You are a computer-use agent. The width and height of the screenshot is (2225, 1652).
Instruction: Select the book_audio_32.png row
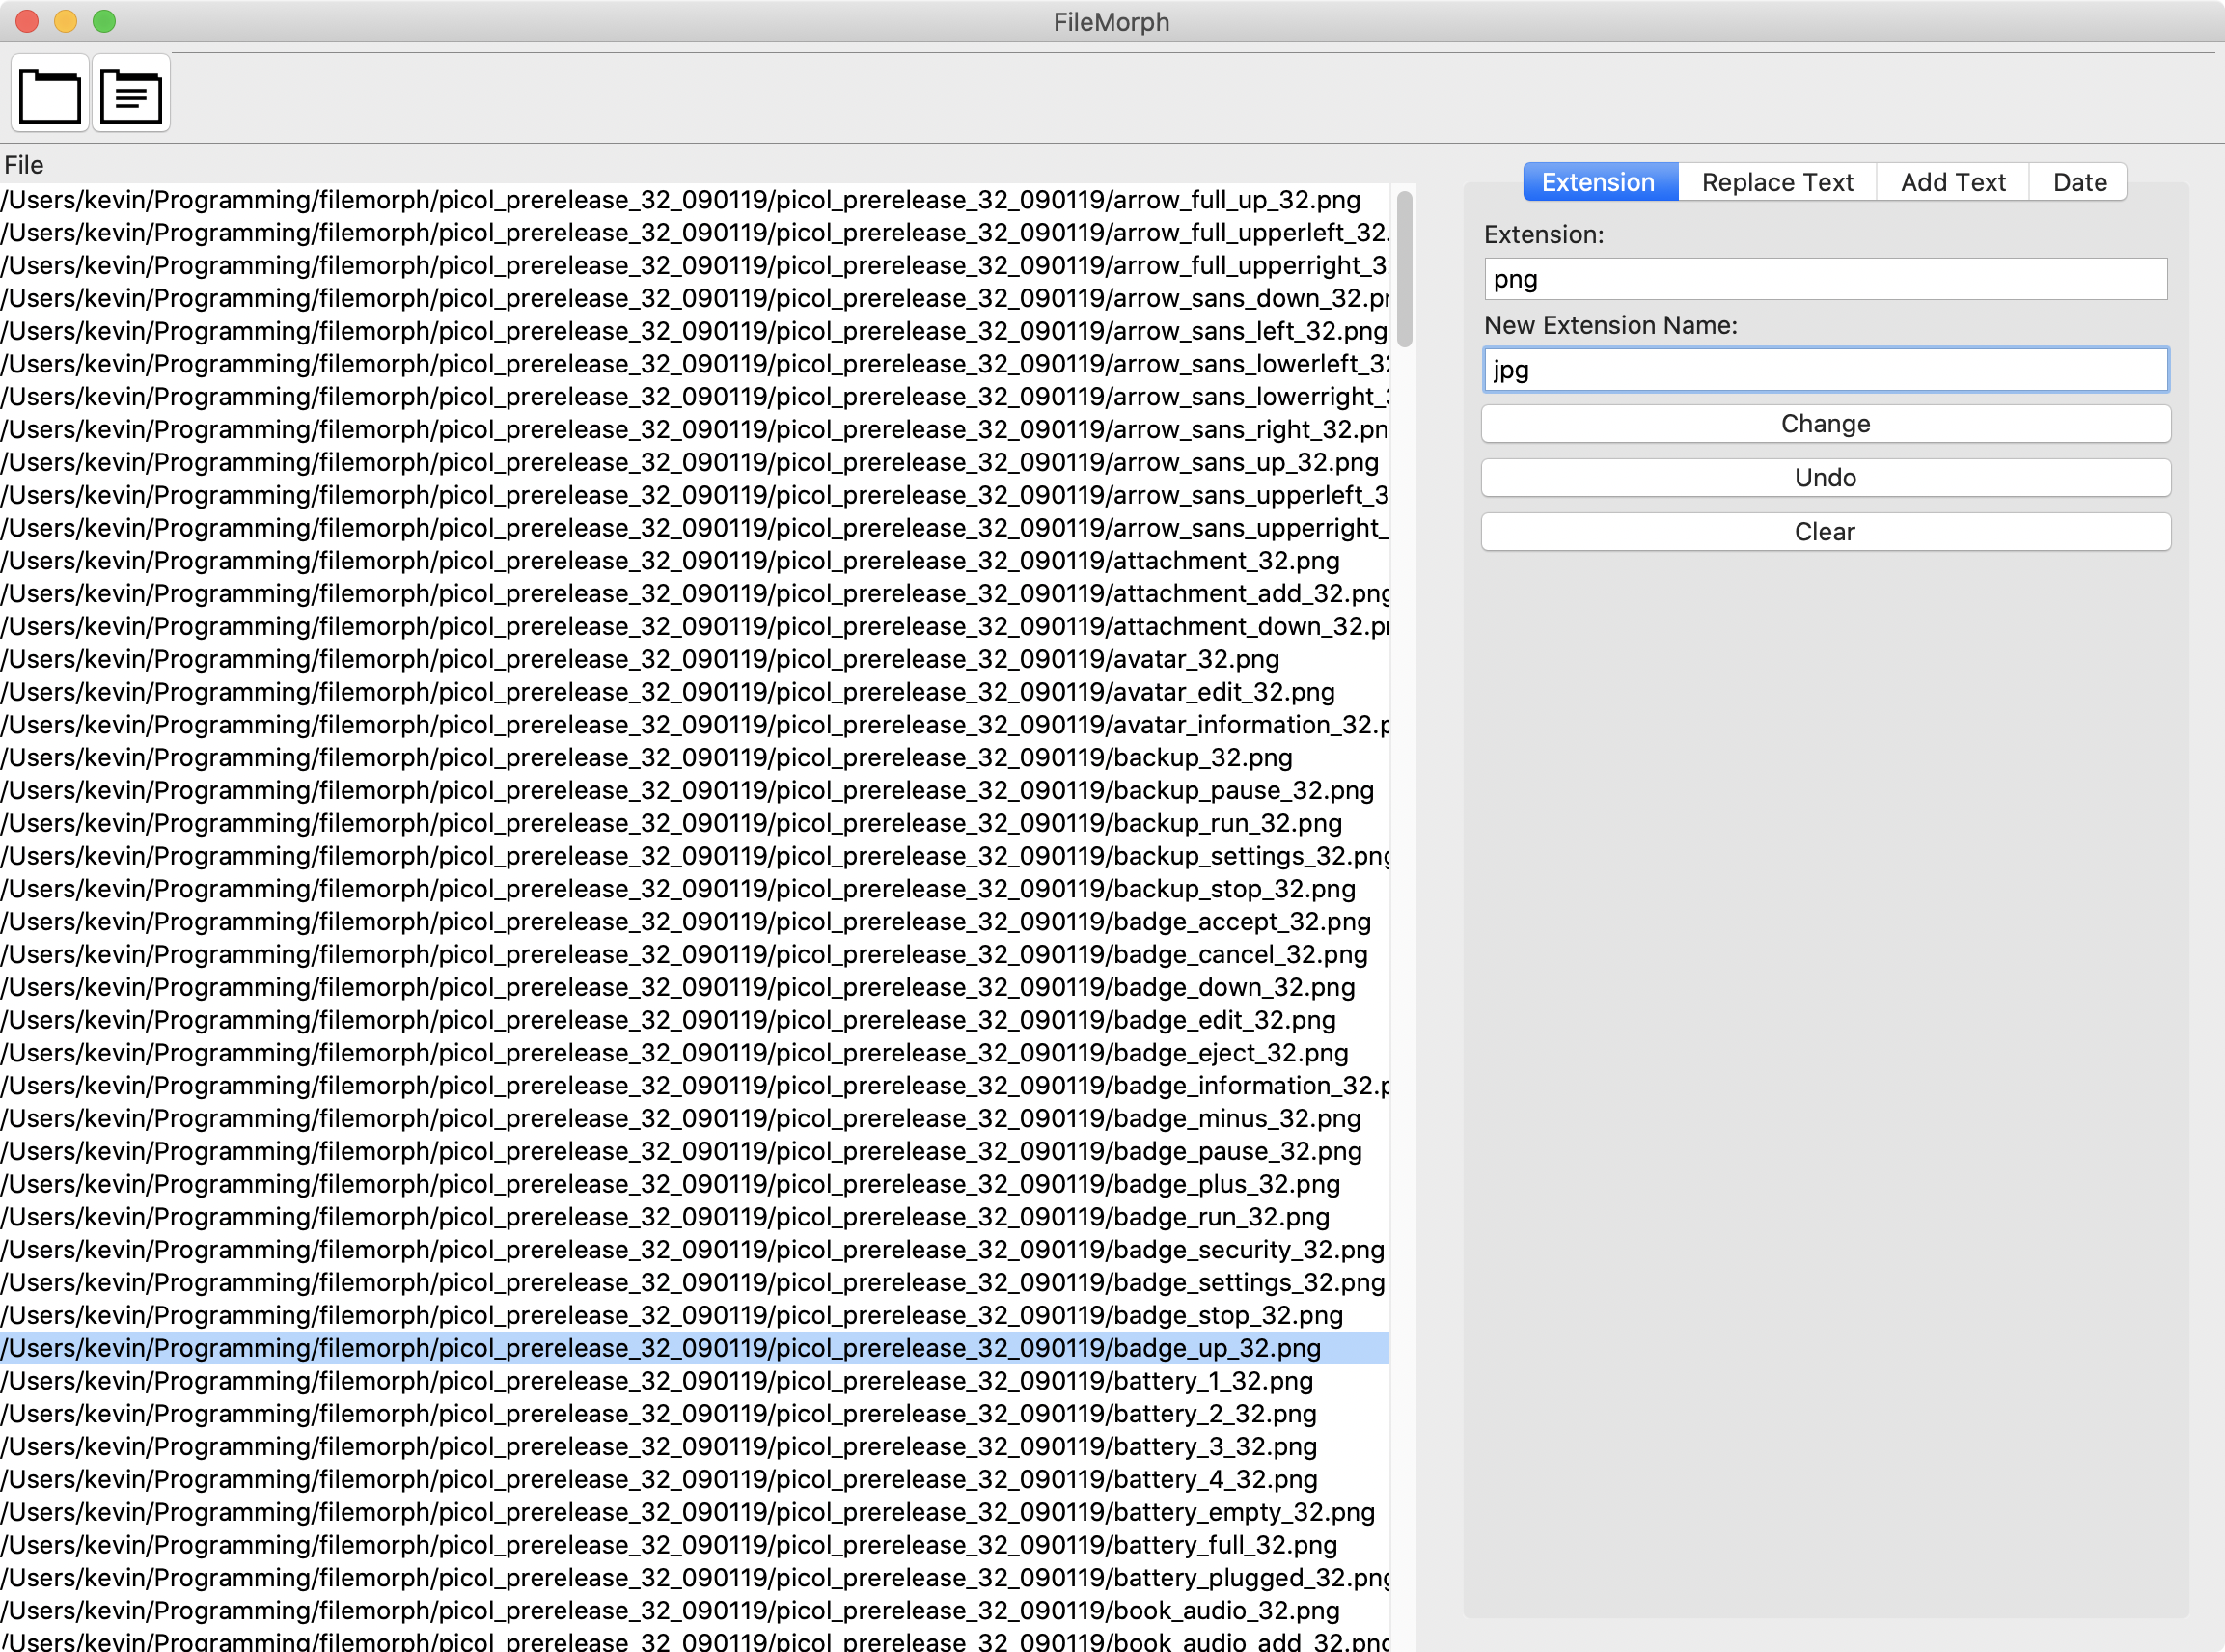click(x=694, y=1611)
